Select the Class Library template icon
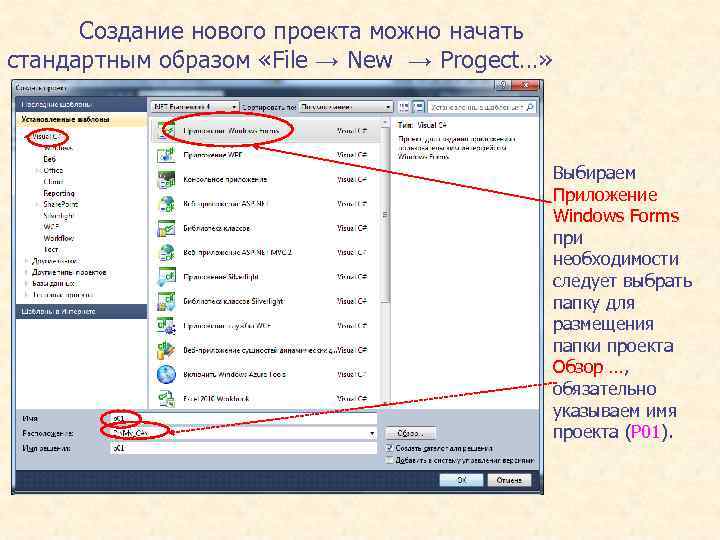Image resolution: width=720 pixels, height=540 pixels. click(x=166, y=228)
